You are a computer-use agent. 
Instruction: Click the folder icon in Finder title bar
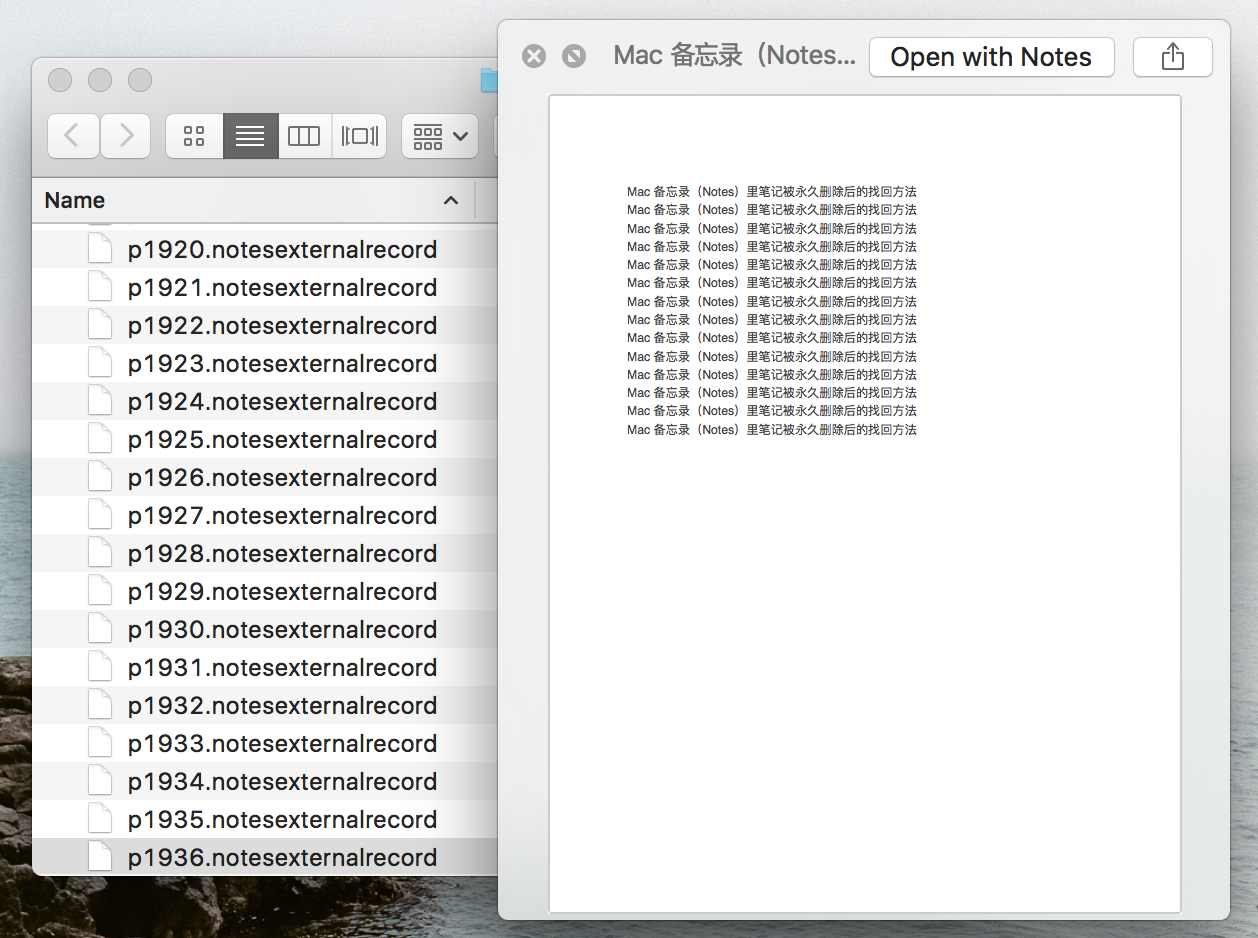tap(489, 80)
